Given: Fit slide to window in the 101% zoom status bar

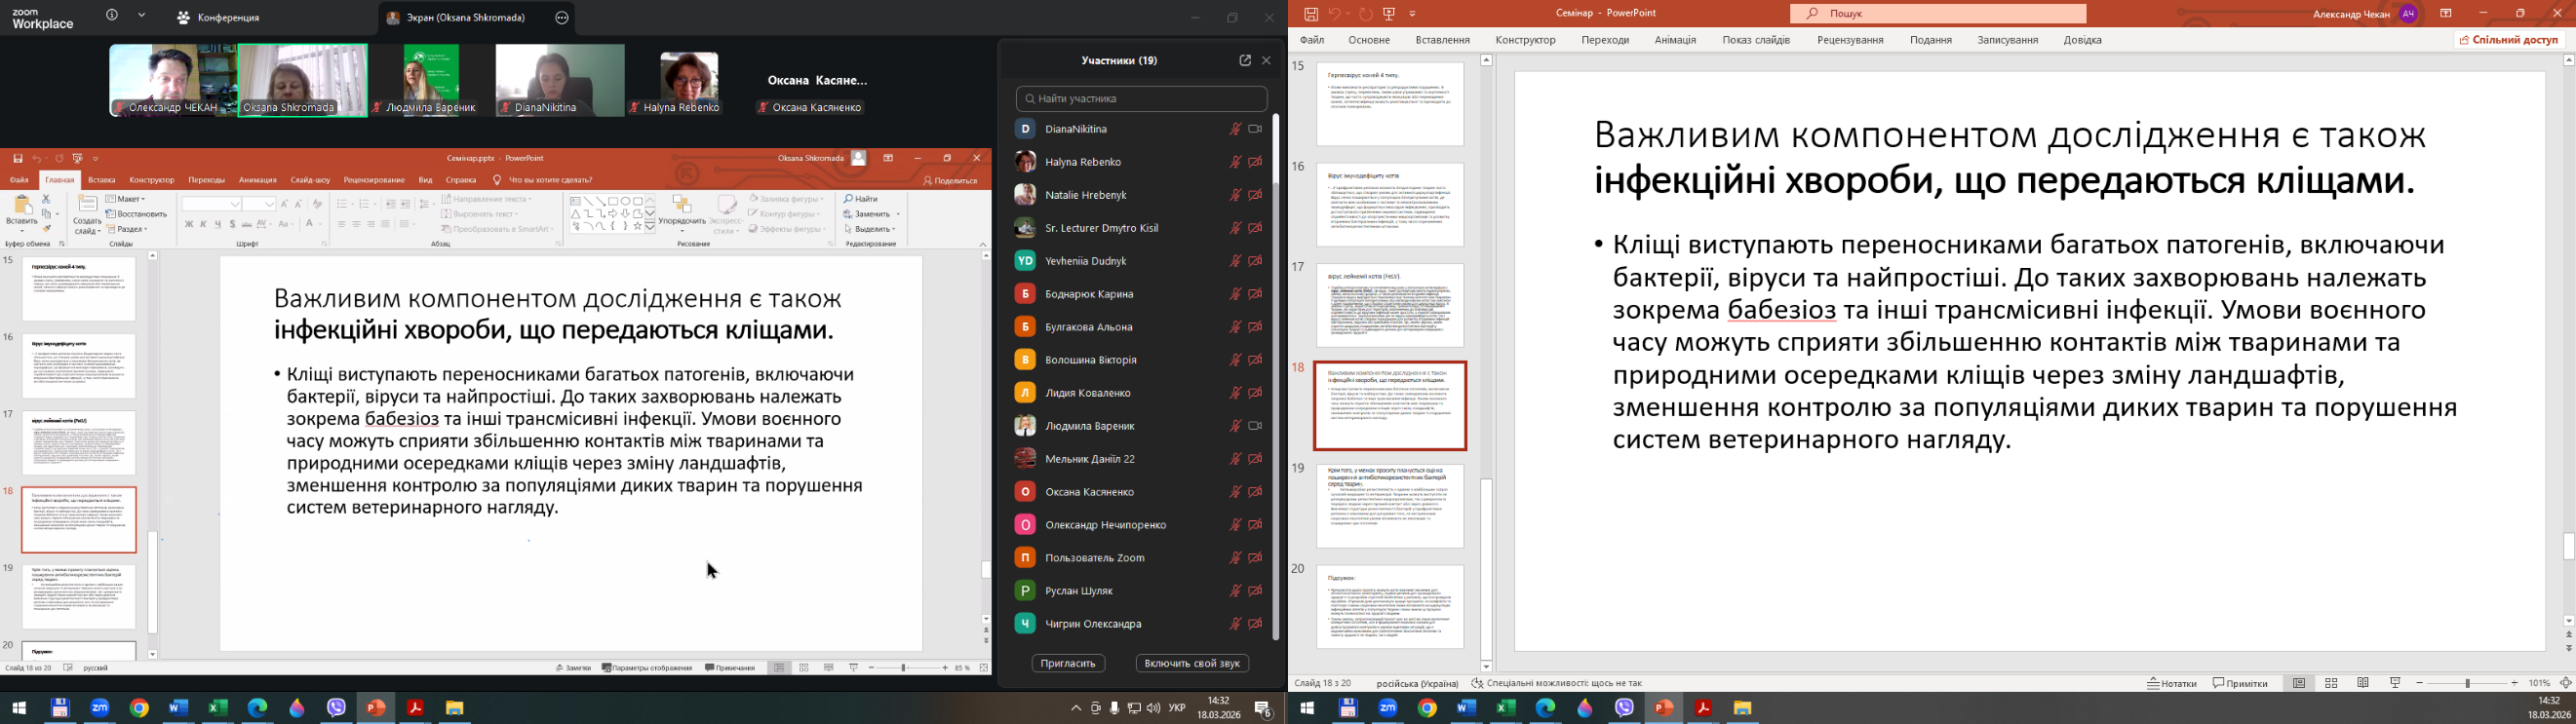Looking at the screenshot, I should pos(2565,683).
